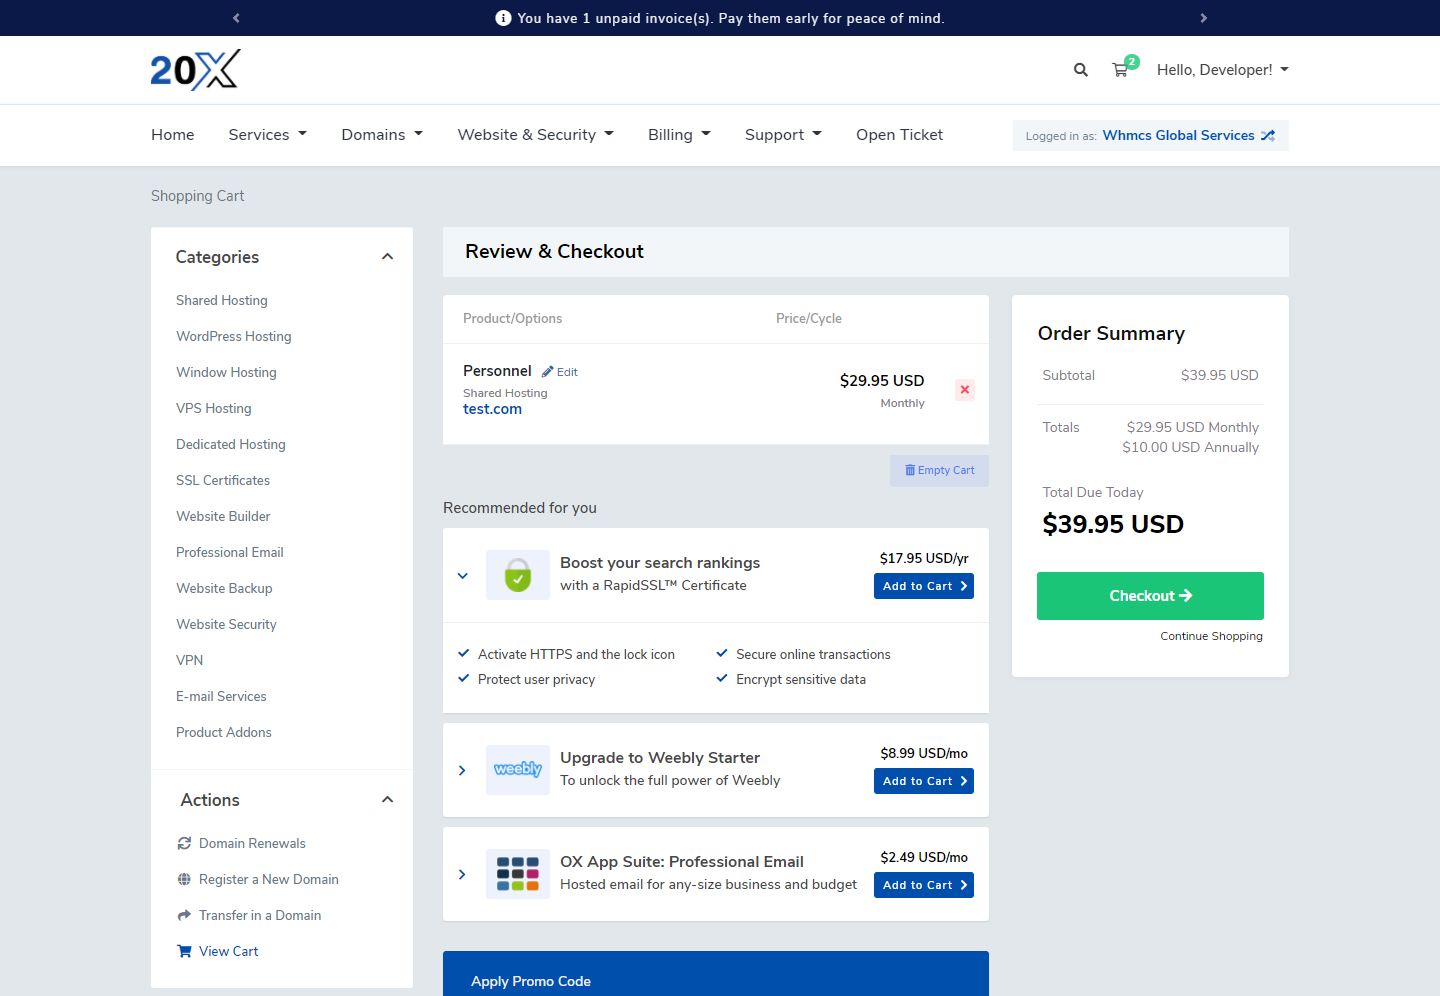Remove Personnel item with red X

pos(964,390)
